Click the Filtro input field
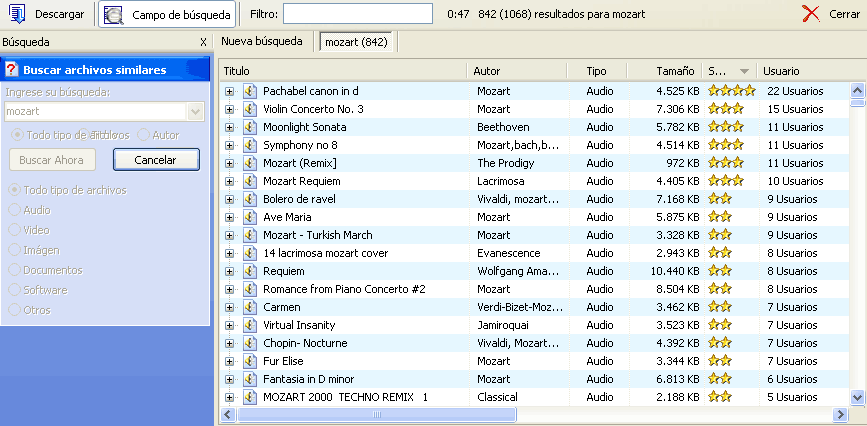The width and height of the screenshot is (867, 426). [358, 14]
